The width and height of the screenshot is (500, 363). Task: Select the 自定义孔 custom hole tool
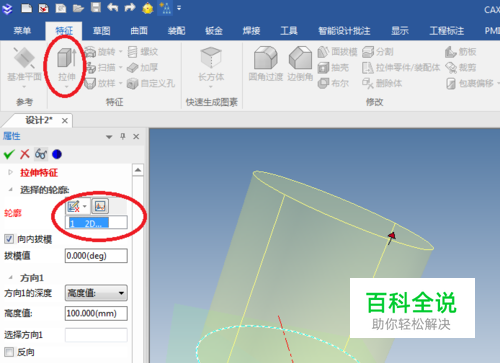pyautogui.click(x=151, y=83)
